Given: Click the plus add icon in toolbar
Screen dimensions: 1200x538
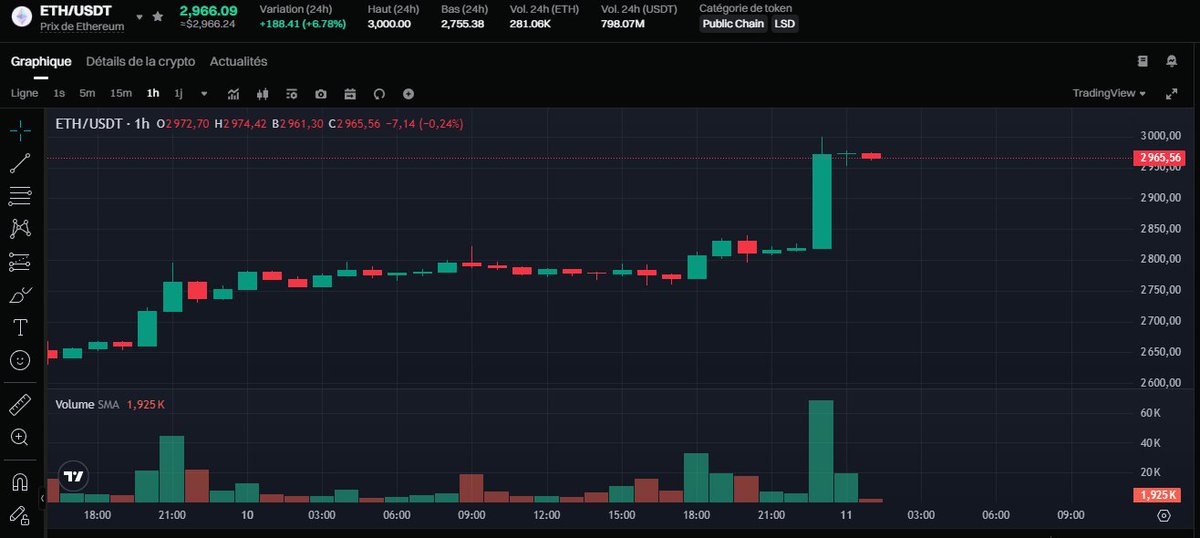Looking at the screenshot, I should click(x=408, y=94).
